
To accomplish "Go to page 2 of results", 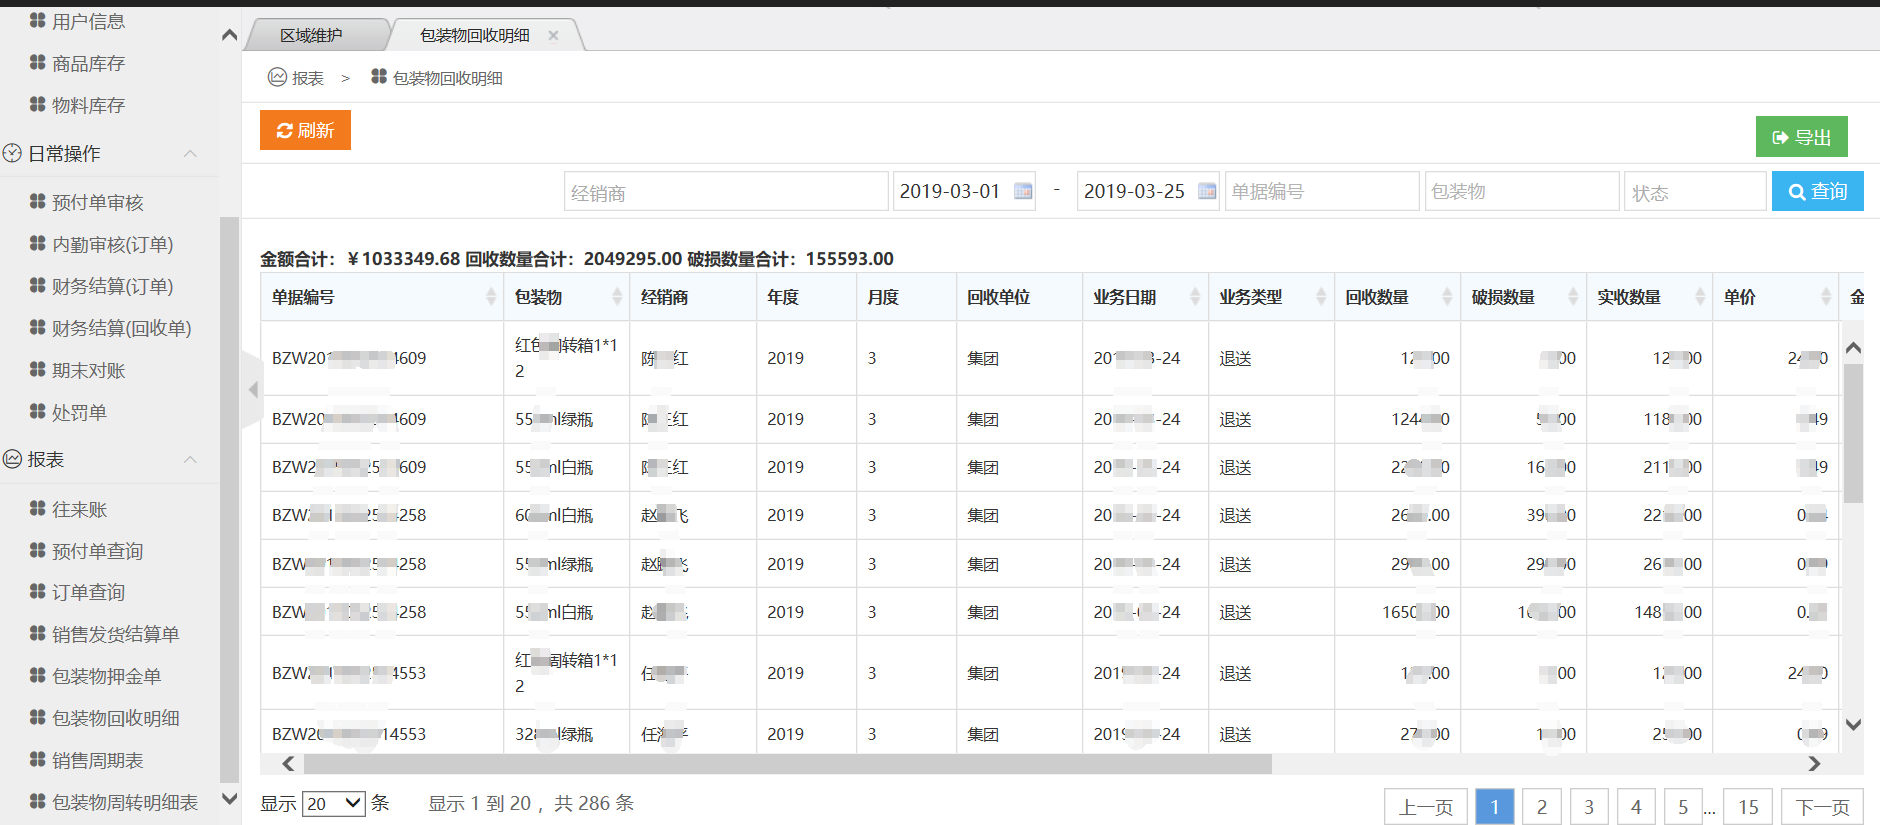I will tap(1541, 807).
